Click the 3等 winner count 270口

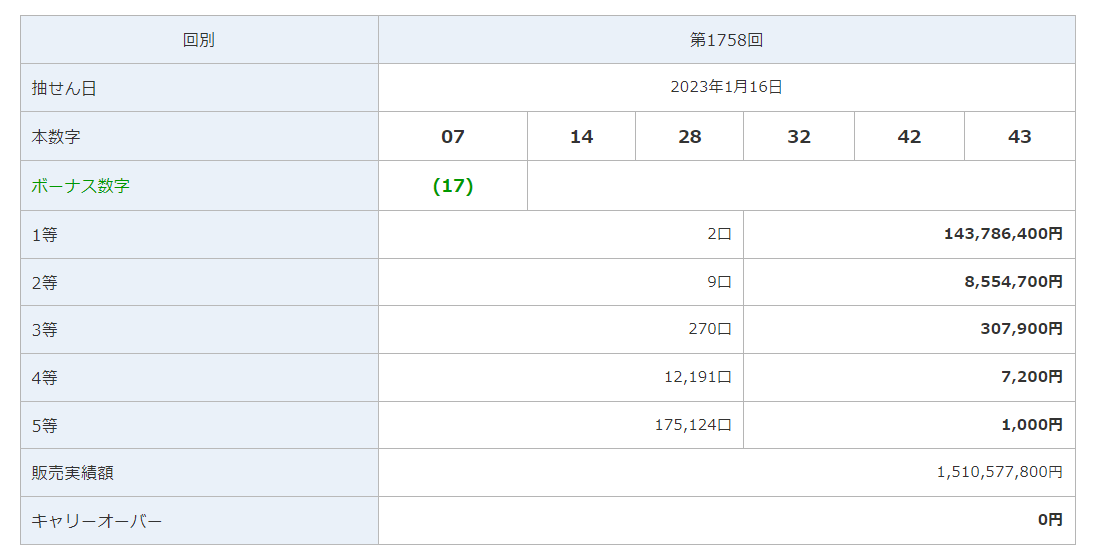[710, 329]
